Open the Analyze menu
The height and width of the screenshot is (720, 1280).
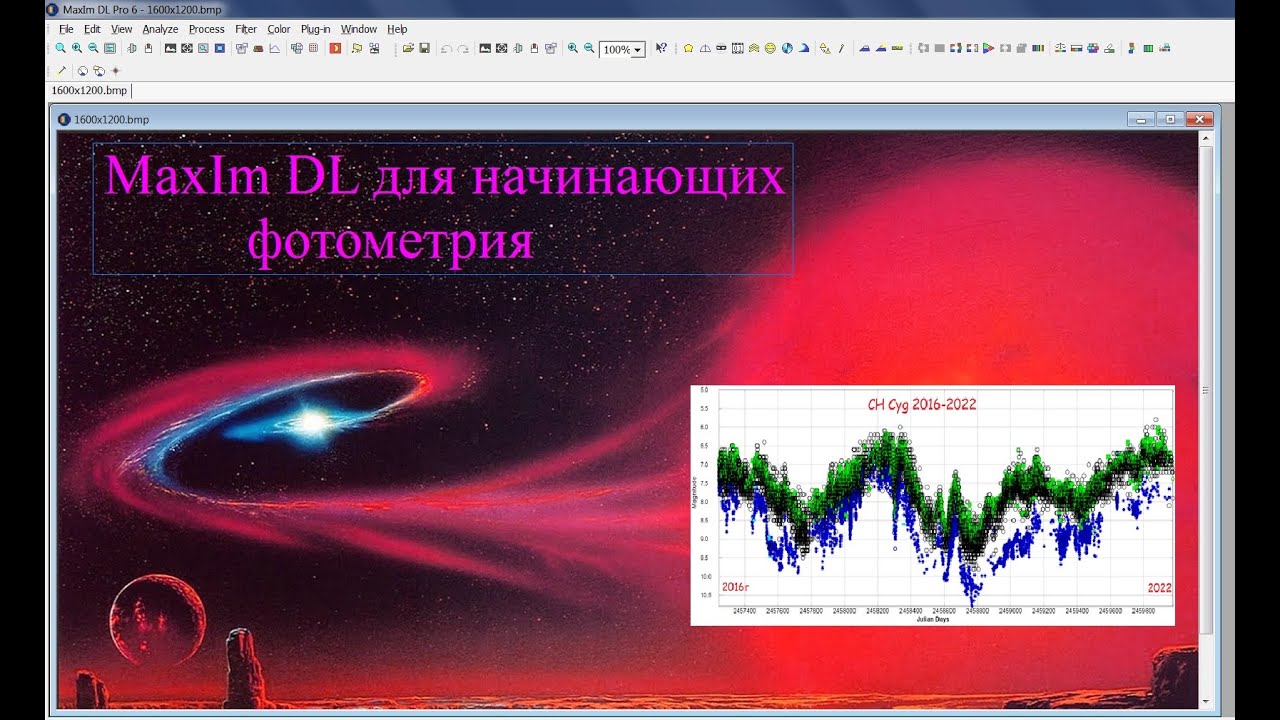tap(160, 29)
